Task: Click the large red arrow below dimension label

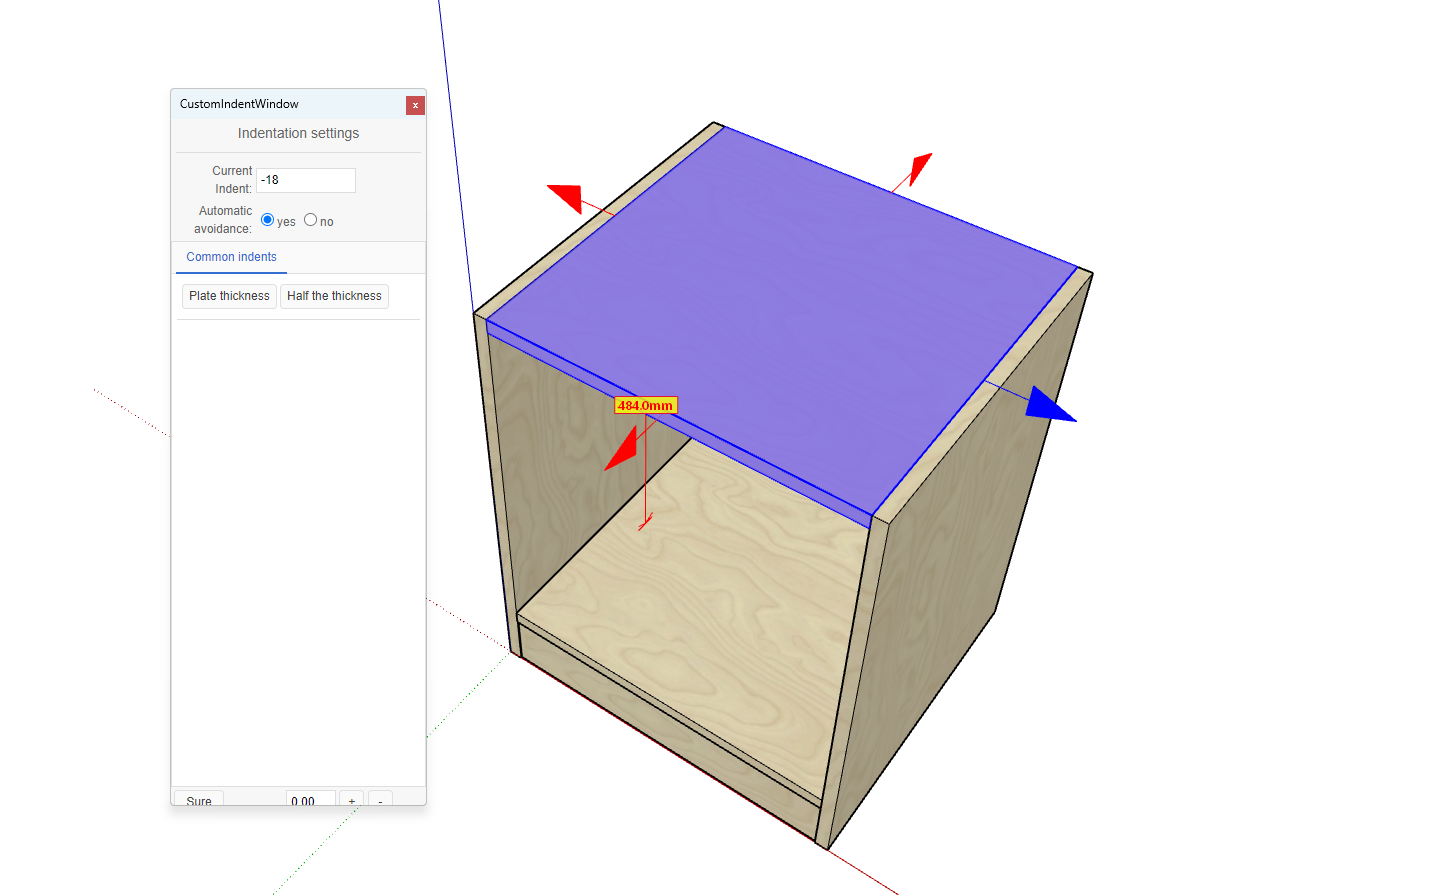Action: click(x=623, y=450)
